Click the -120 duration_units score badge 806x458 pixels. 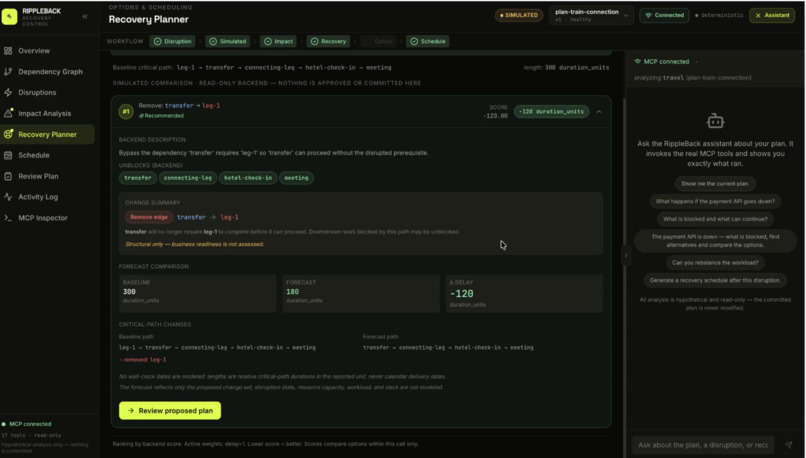[x=552, y=112]
